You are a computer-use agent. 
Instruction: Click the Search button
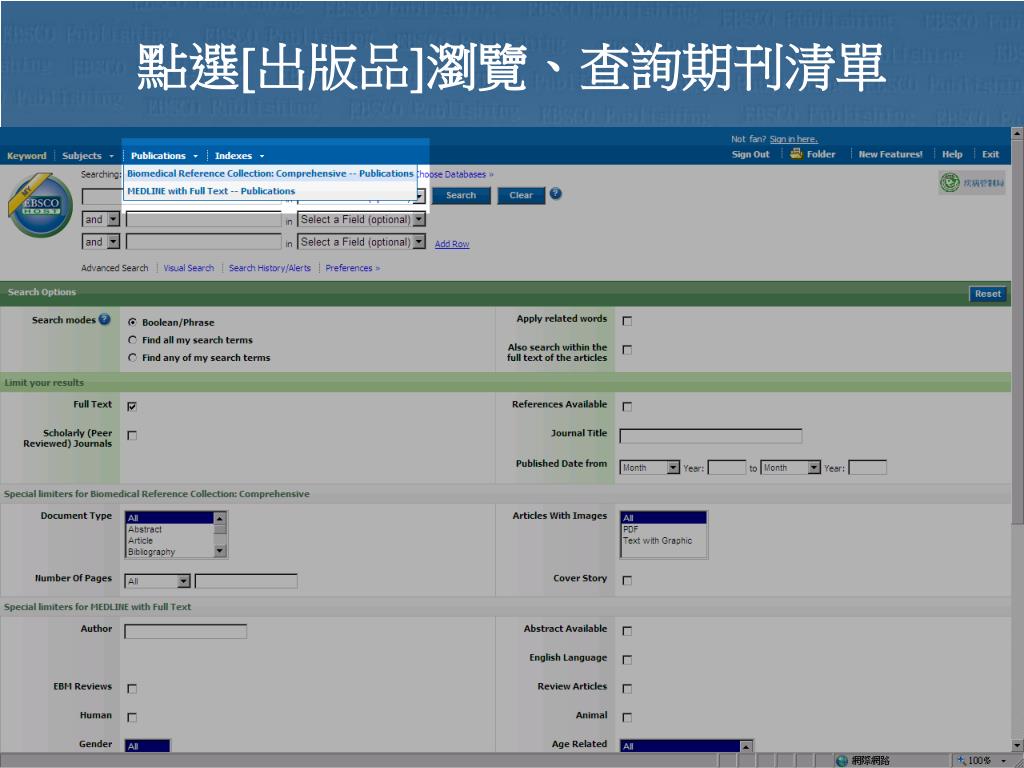461,195
